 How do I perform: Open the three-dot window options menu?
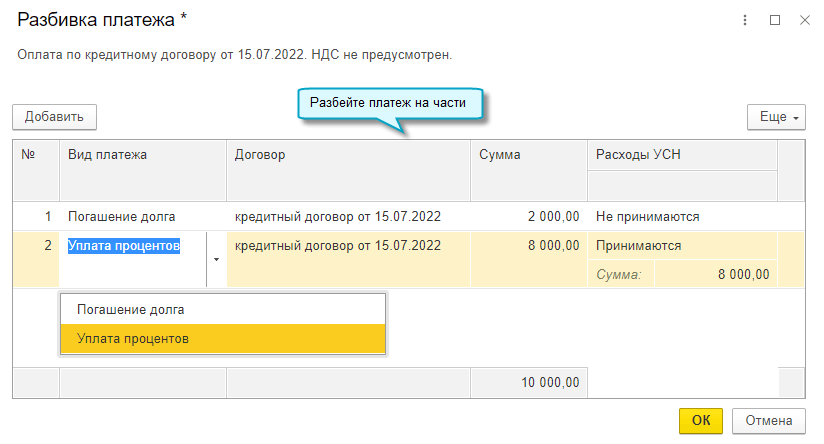[745, 20]
